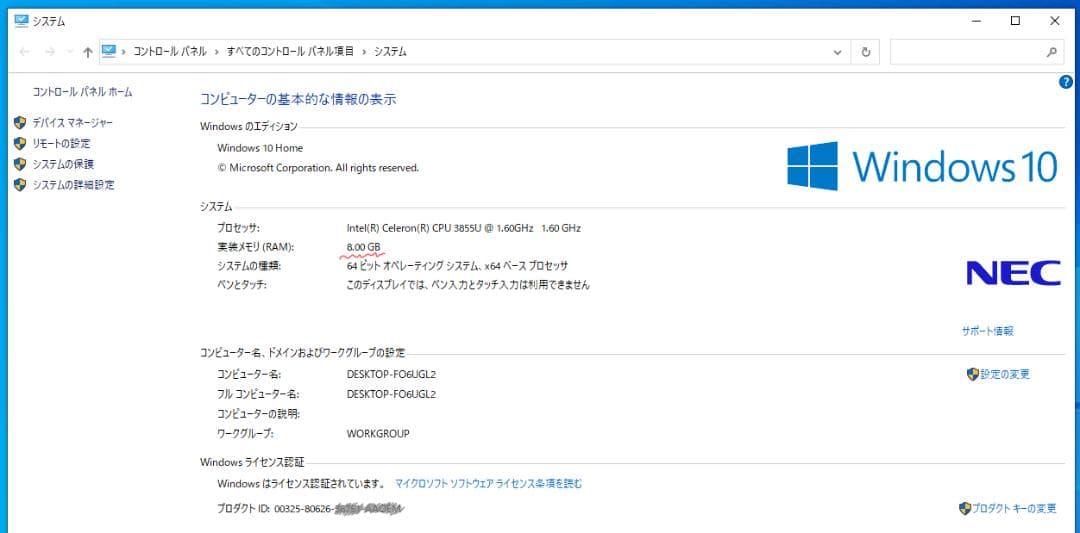Click Windows はライセンス認証されています text
Image resolution: width=1080 pixels, height=533 pixels.
point(300,483)
